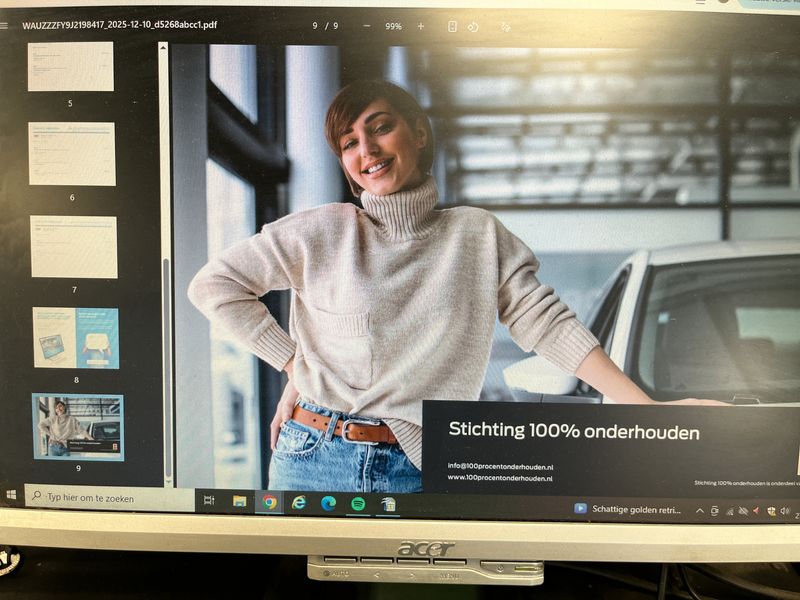Click the 'Typ hier om te zoeken' box
The height and width of the screenshot is (600, 800).
pyautogui.click(x=109, y=498)
